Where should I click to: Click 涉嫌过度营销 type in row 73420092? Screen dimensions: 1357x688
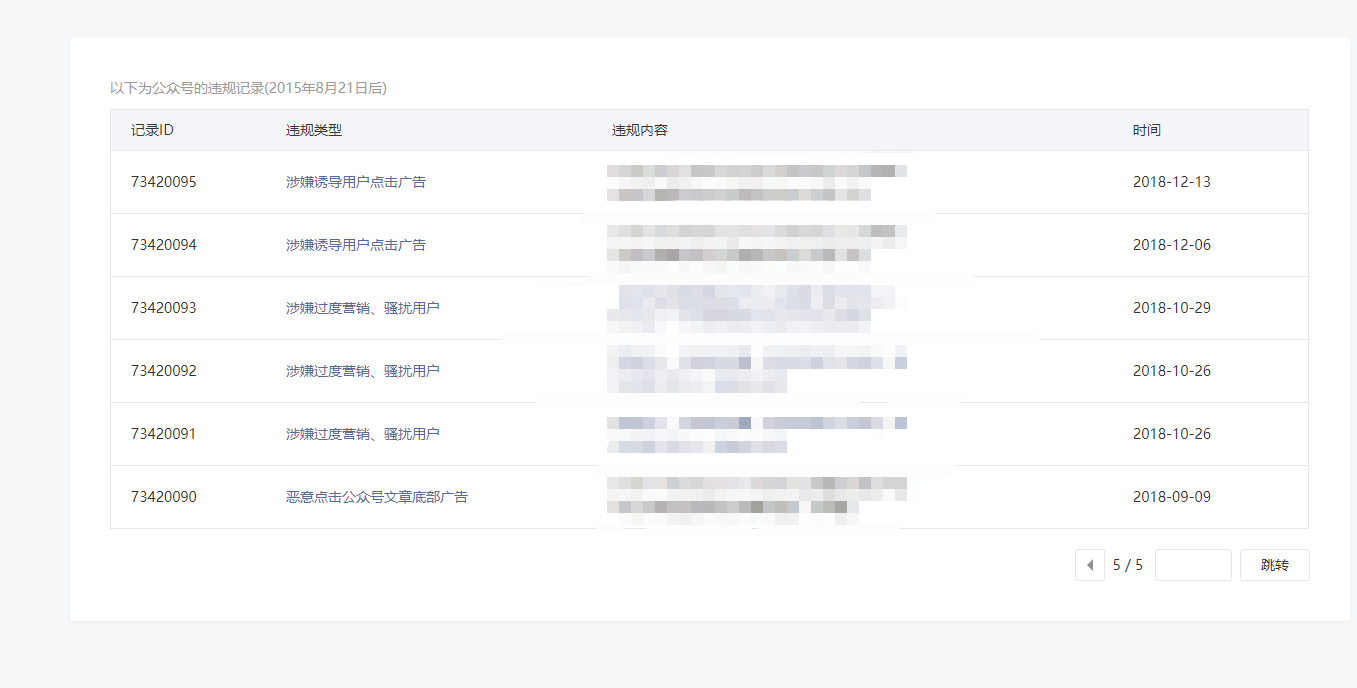363,371
